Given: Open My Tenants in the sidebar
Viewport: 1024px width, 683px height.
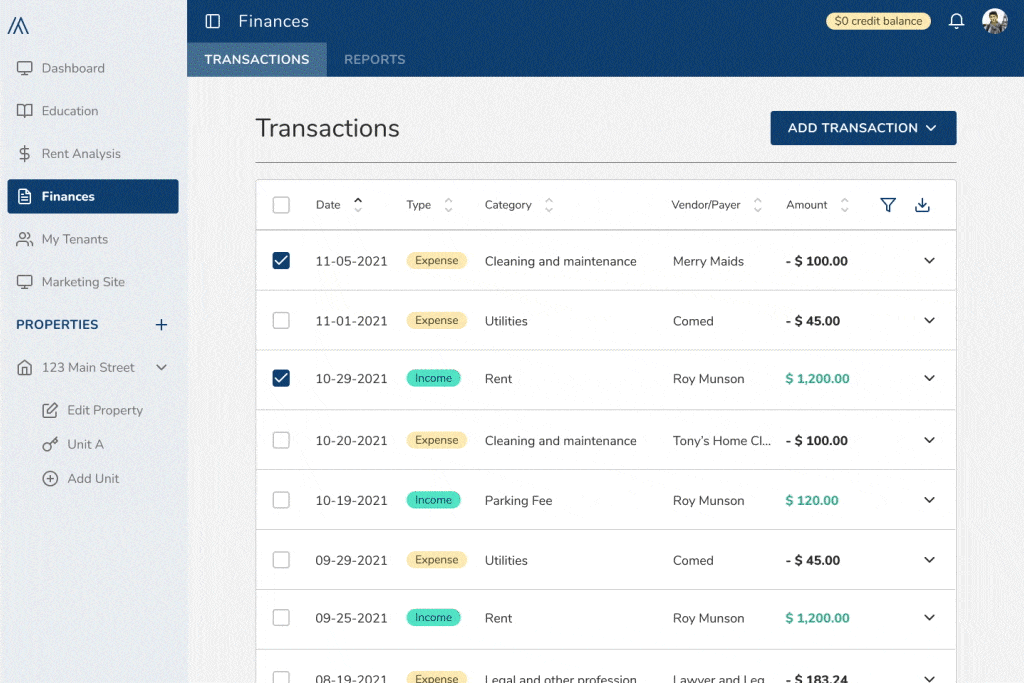Looking at the screenshot, I should coord(74,239).
